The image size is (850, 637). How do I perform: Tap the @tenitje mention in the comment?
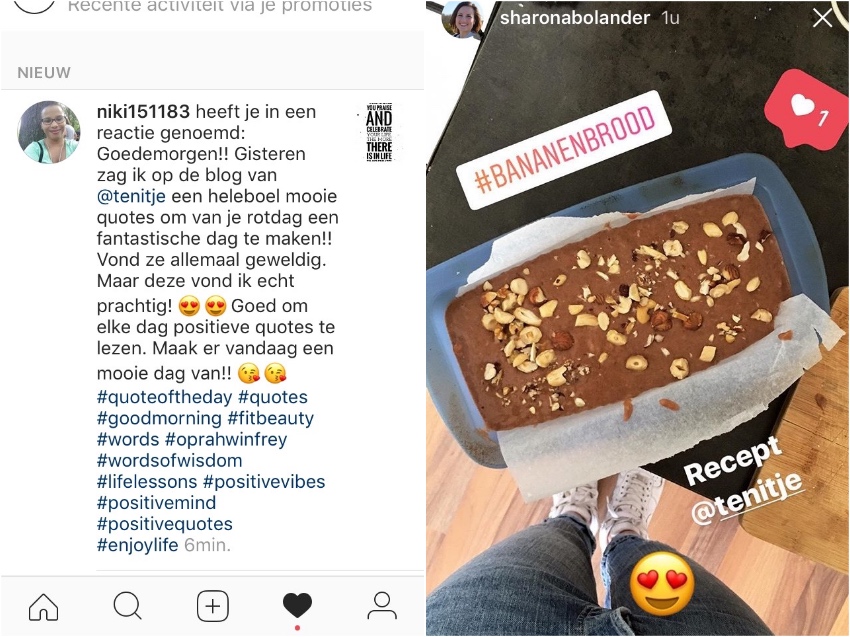(x=131, y=196)
